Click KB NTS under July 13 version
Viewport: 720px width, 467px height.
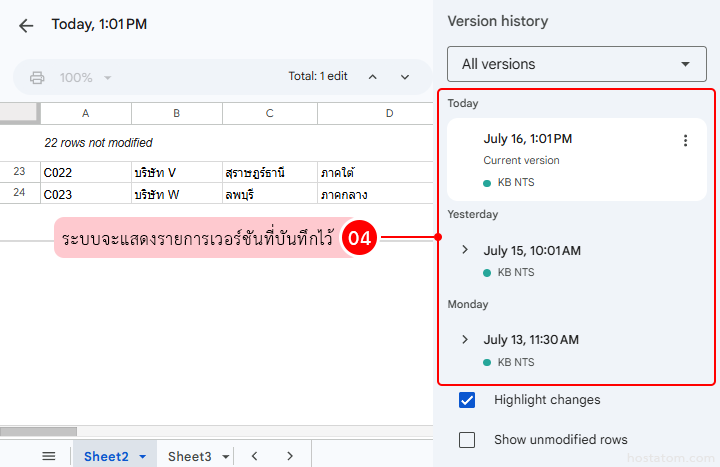[x=516, y=362]
